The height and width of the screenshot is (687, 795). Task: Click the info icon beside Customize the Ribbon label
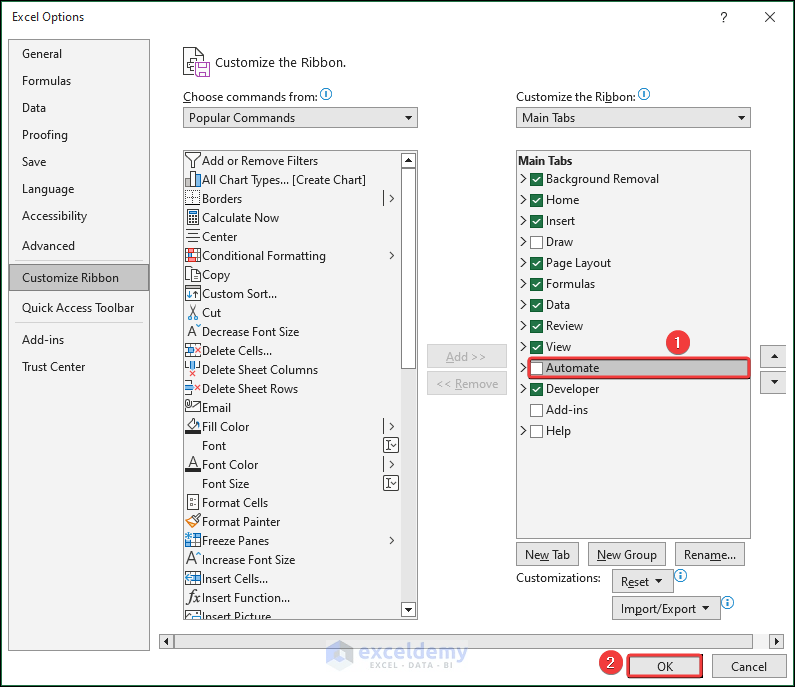coord(644,94)
